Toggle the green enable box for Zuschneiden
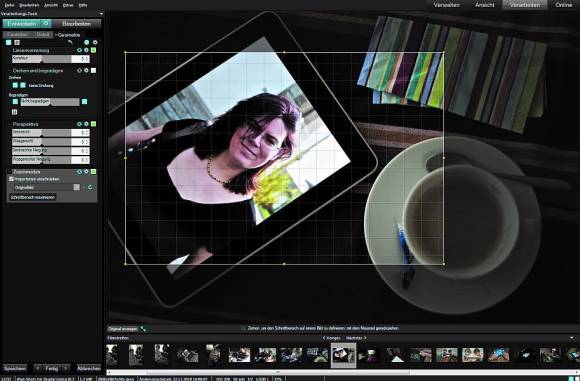The width and height of the screenshot is (580, 381). tap(93, 172)
